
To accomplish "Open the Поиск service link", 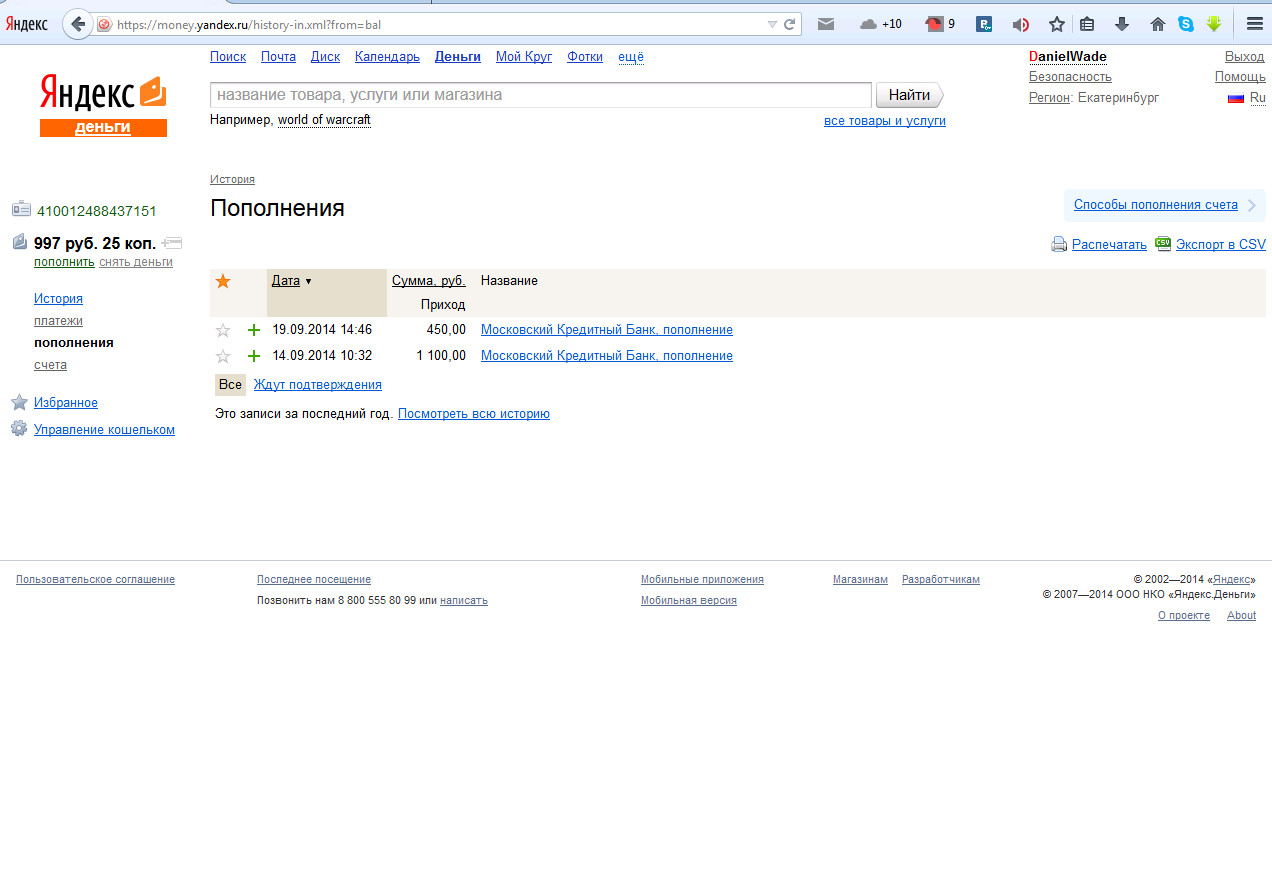I will point(228,57).
